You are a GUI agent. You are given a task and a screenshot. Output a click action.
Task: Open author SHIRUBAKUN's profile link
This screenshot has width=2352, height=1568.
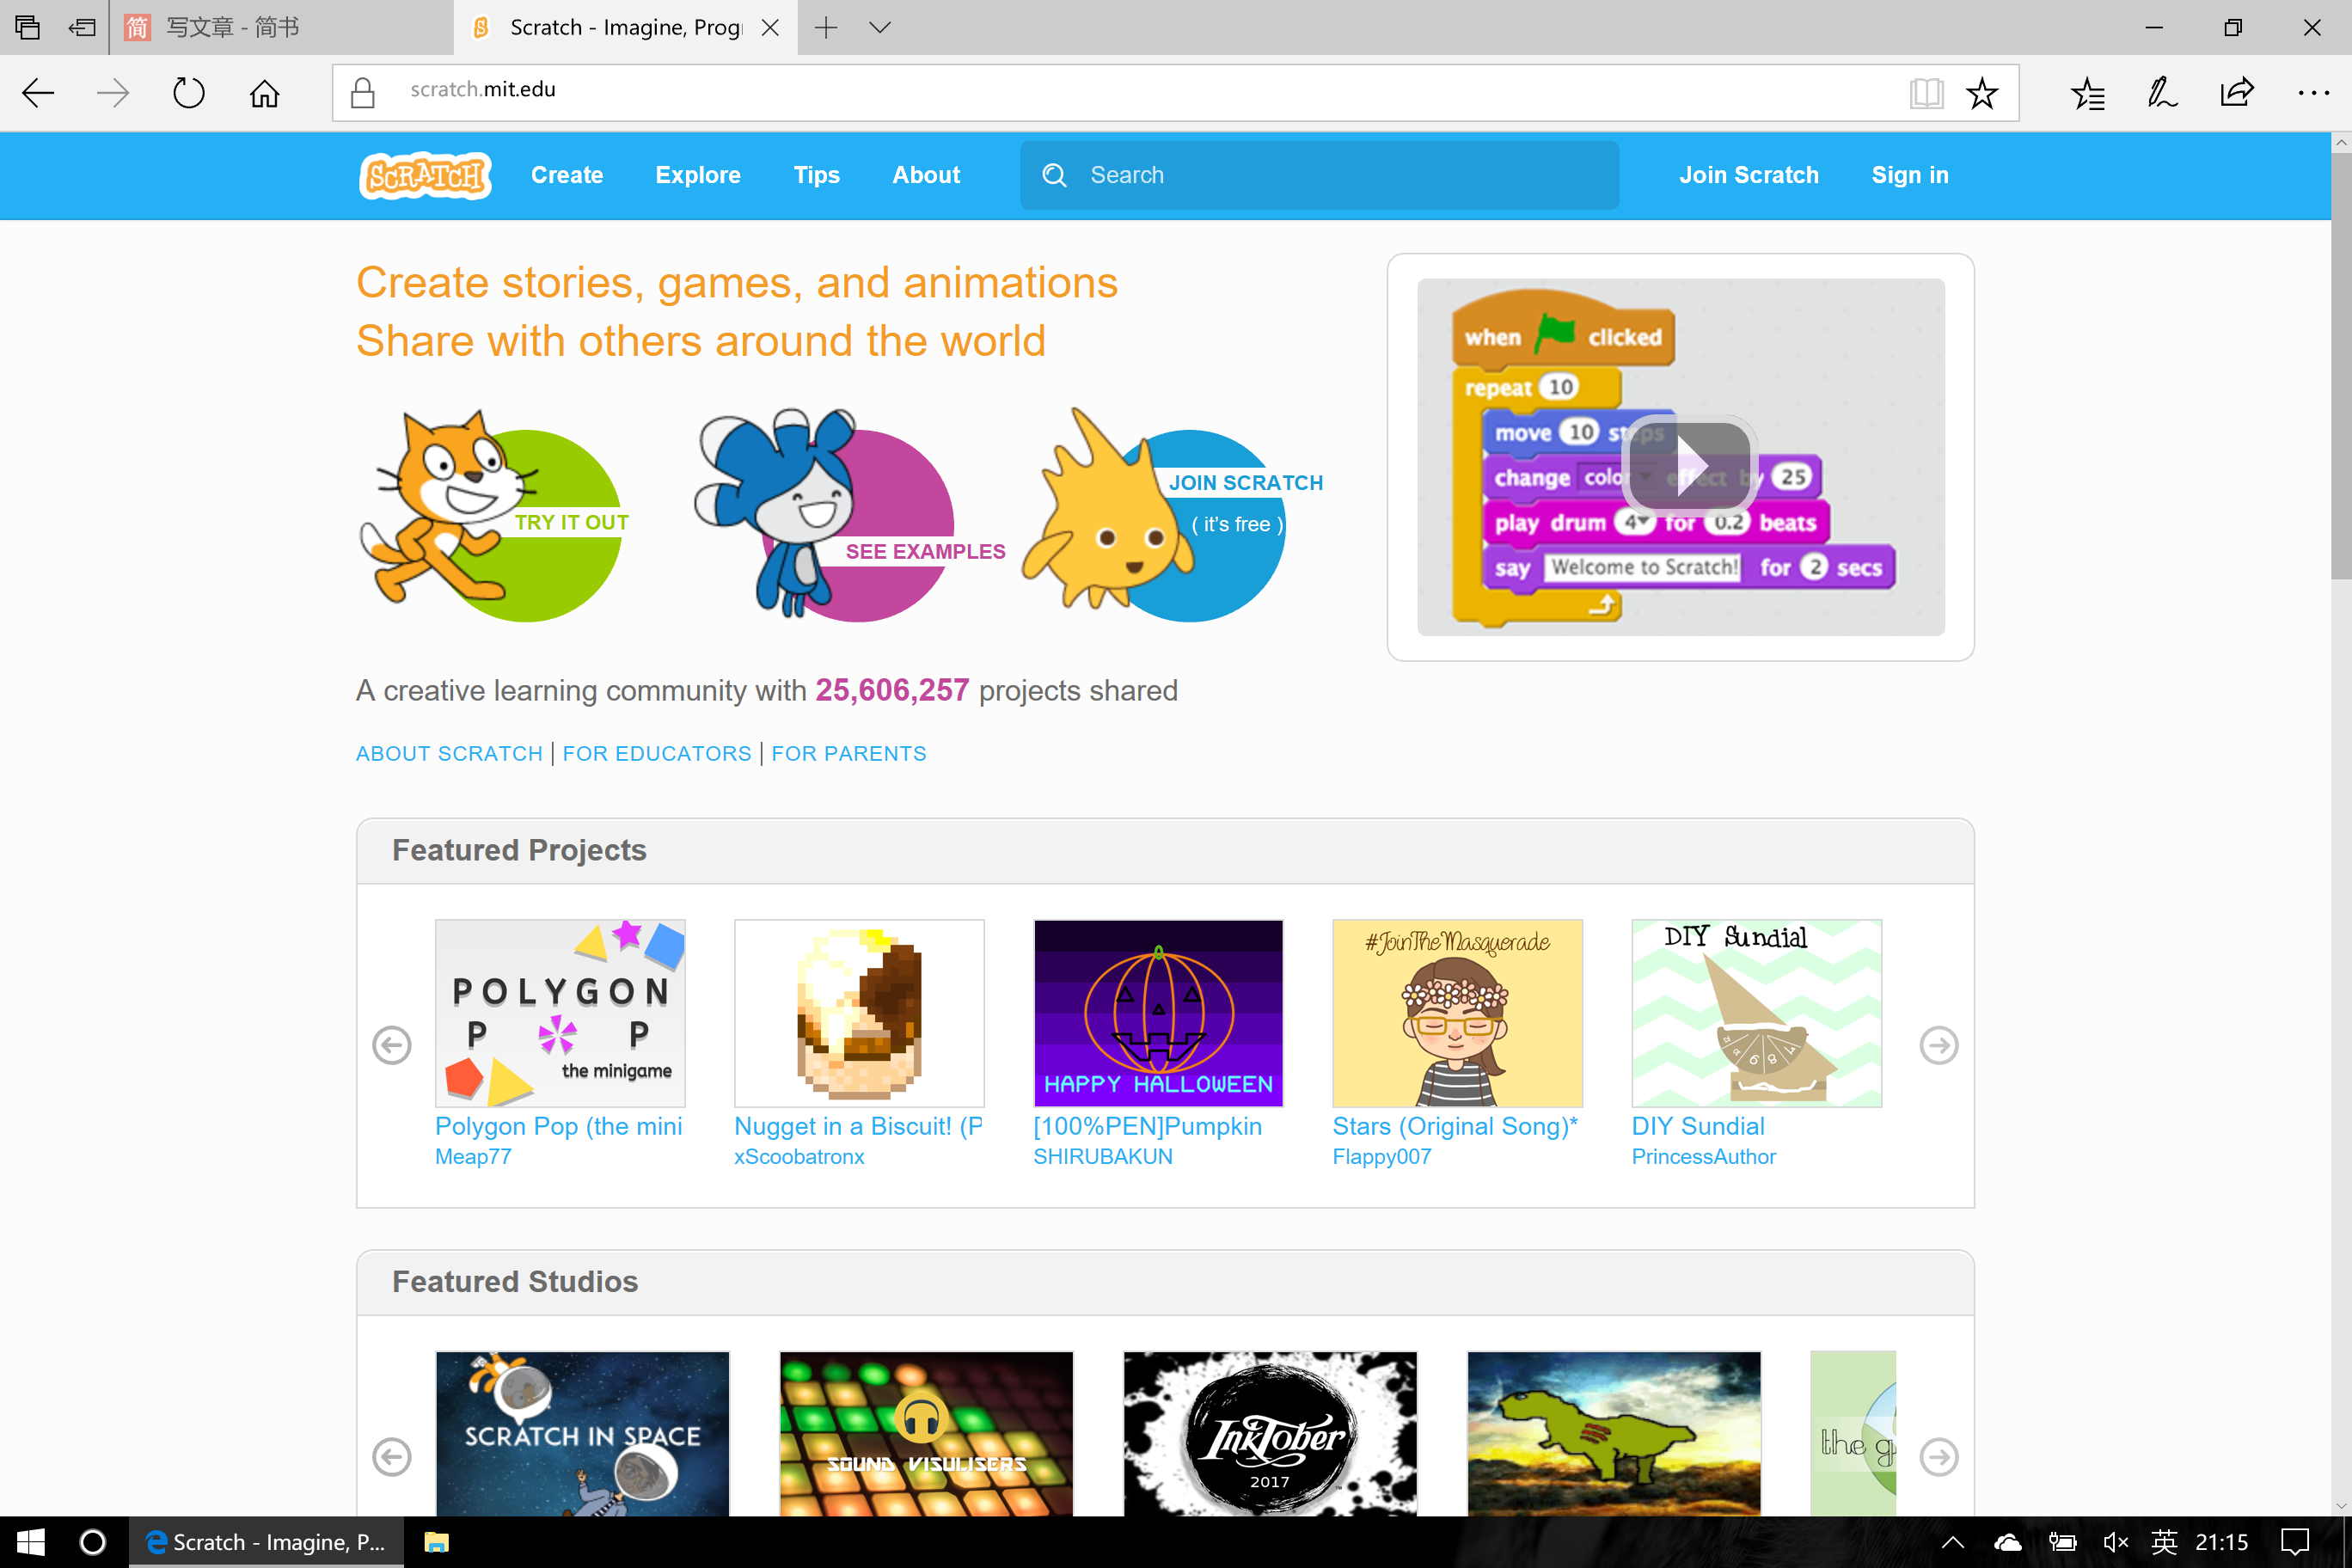click(1103, 1157)
